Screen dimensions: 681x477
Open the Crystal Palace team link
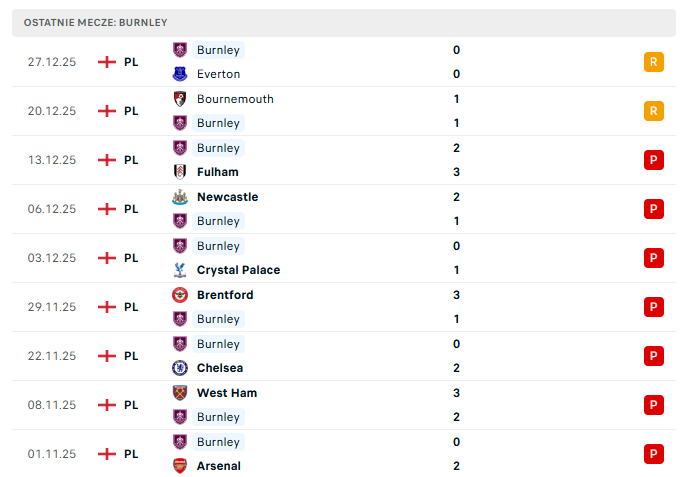238,270
